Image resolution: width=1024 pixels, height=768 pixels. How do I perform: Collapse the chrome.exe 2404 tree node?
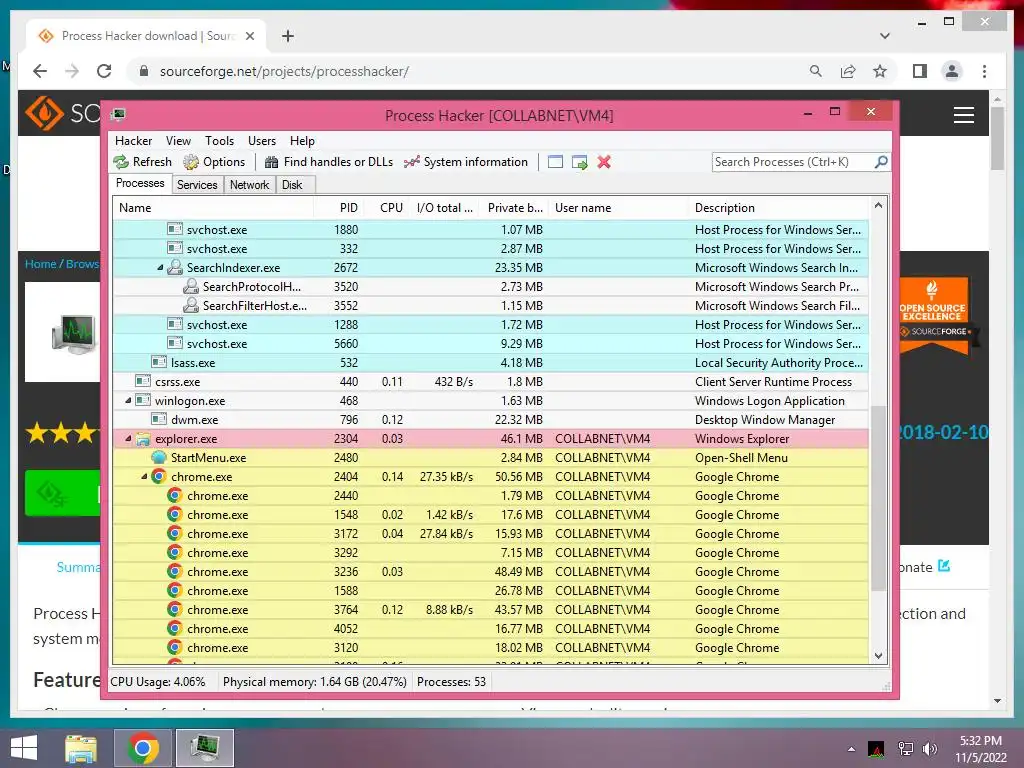[x=144, y=477]
